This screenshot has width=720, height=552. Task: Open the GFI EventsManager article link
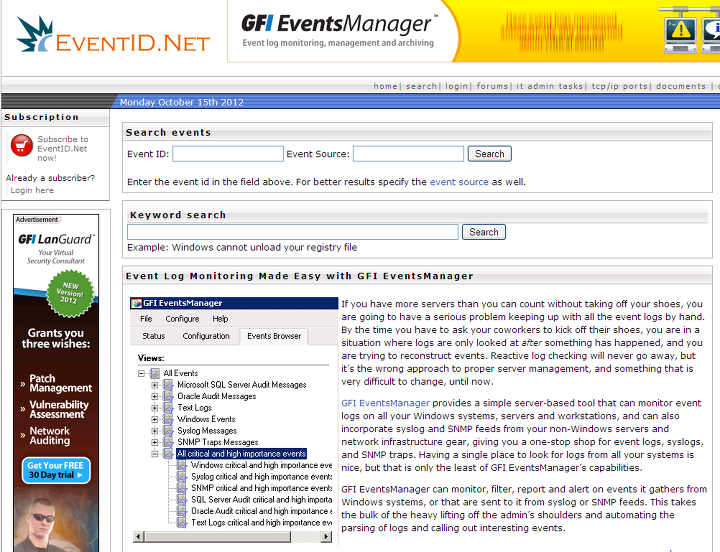(x=385, y=403)
